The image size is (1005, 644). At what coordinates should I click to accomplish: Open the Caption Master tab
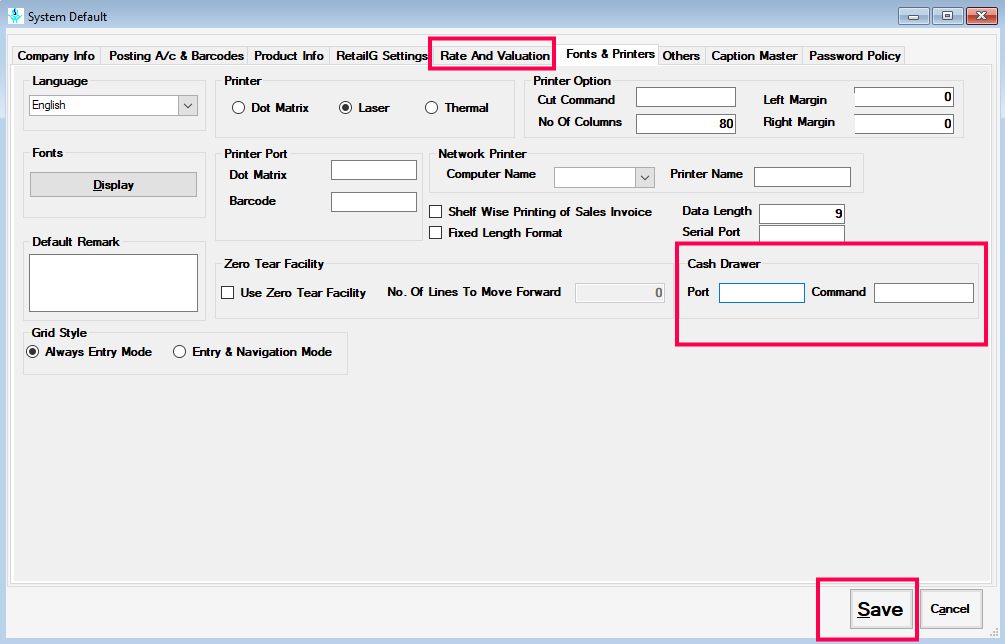tap(754, 56)
